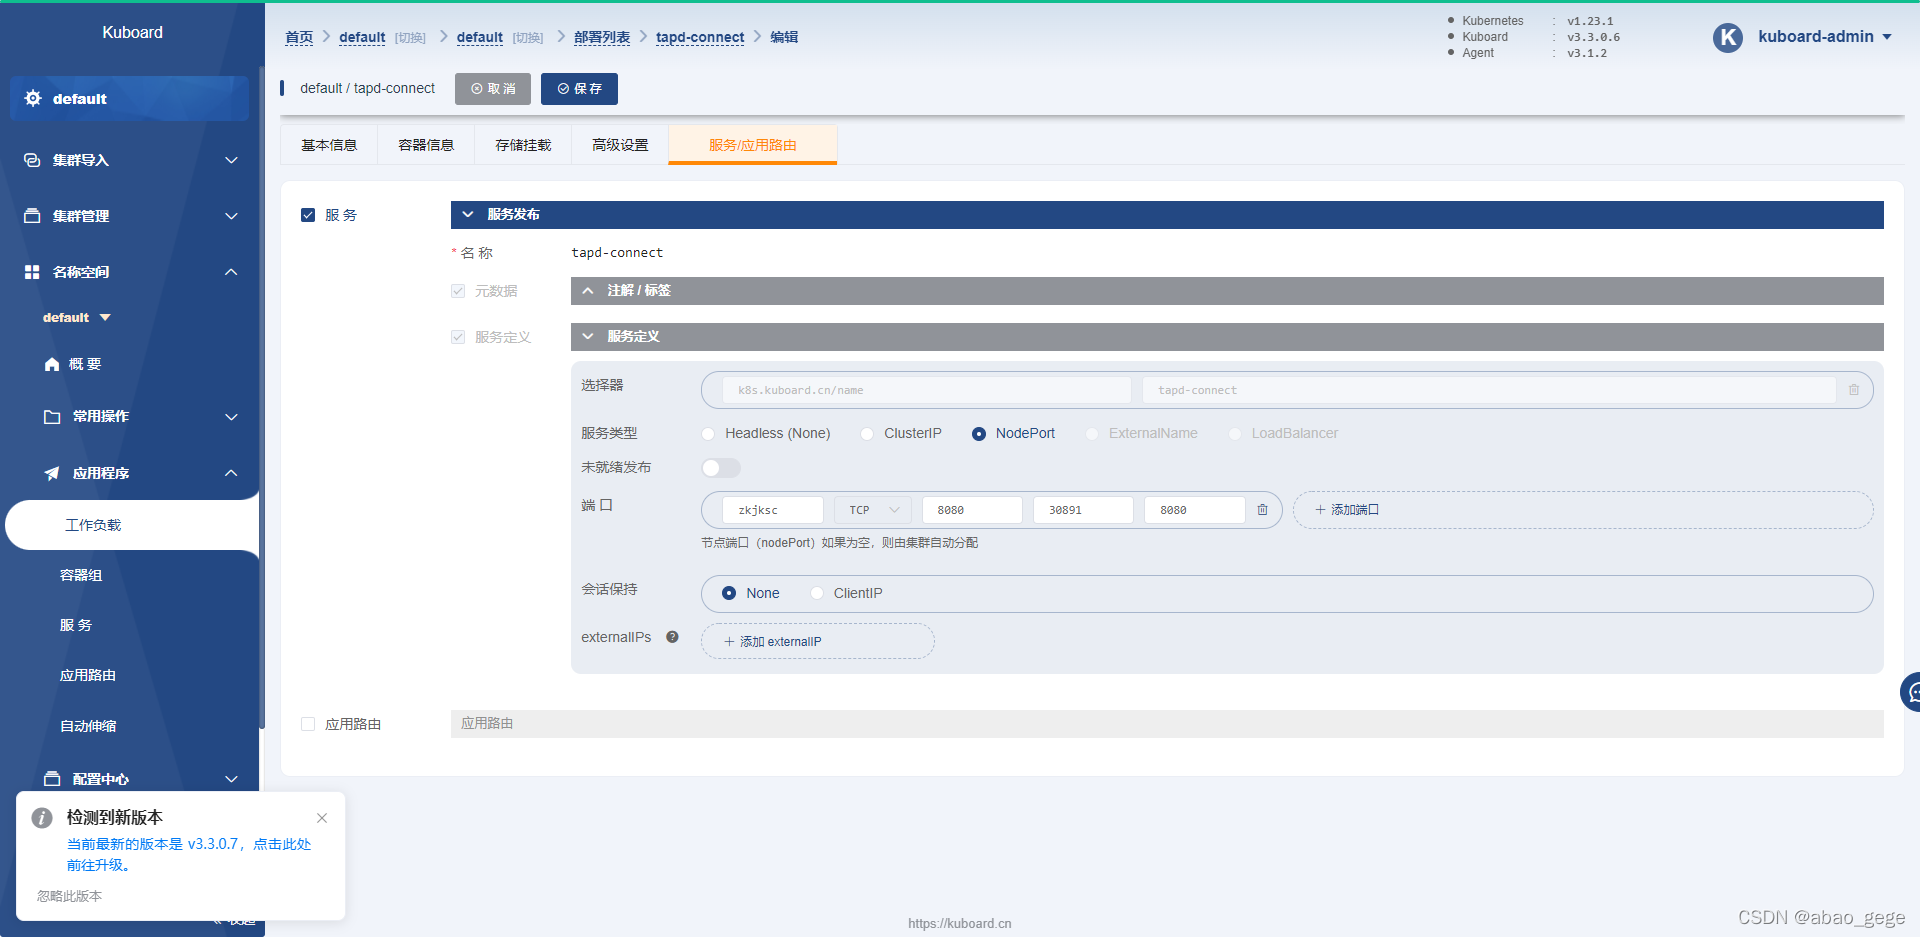
Task: Click the externalIPs help question icon
Action: [x=672, y=637]
